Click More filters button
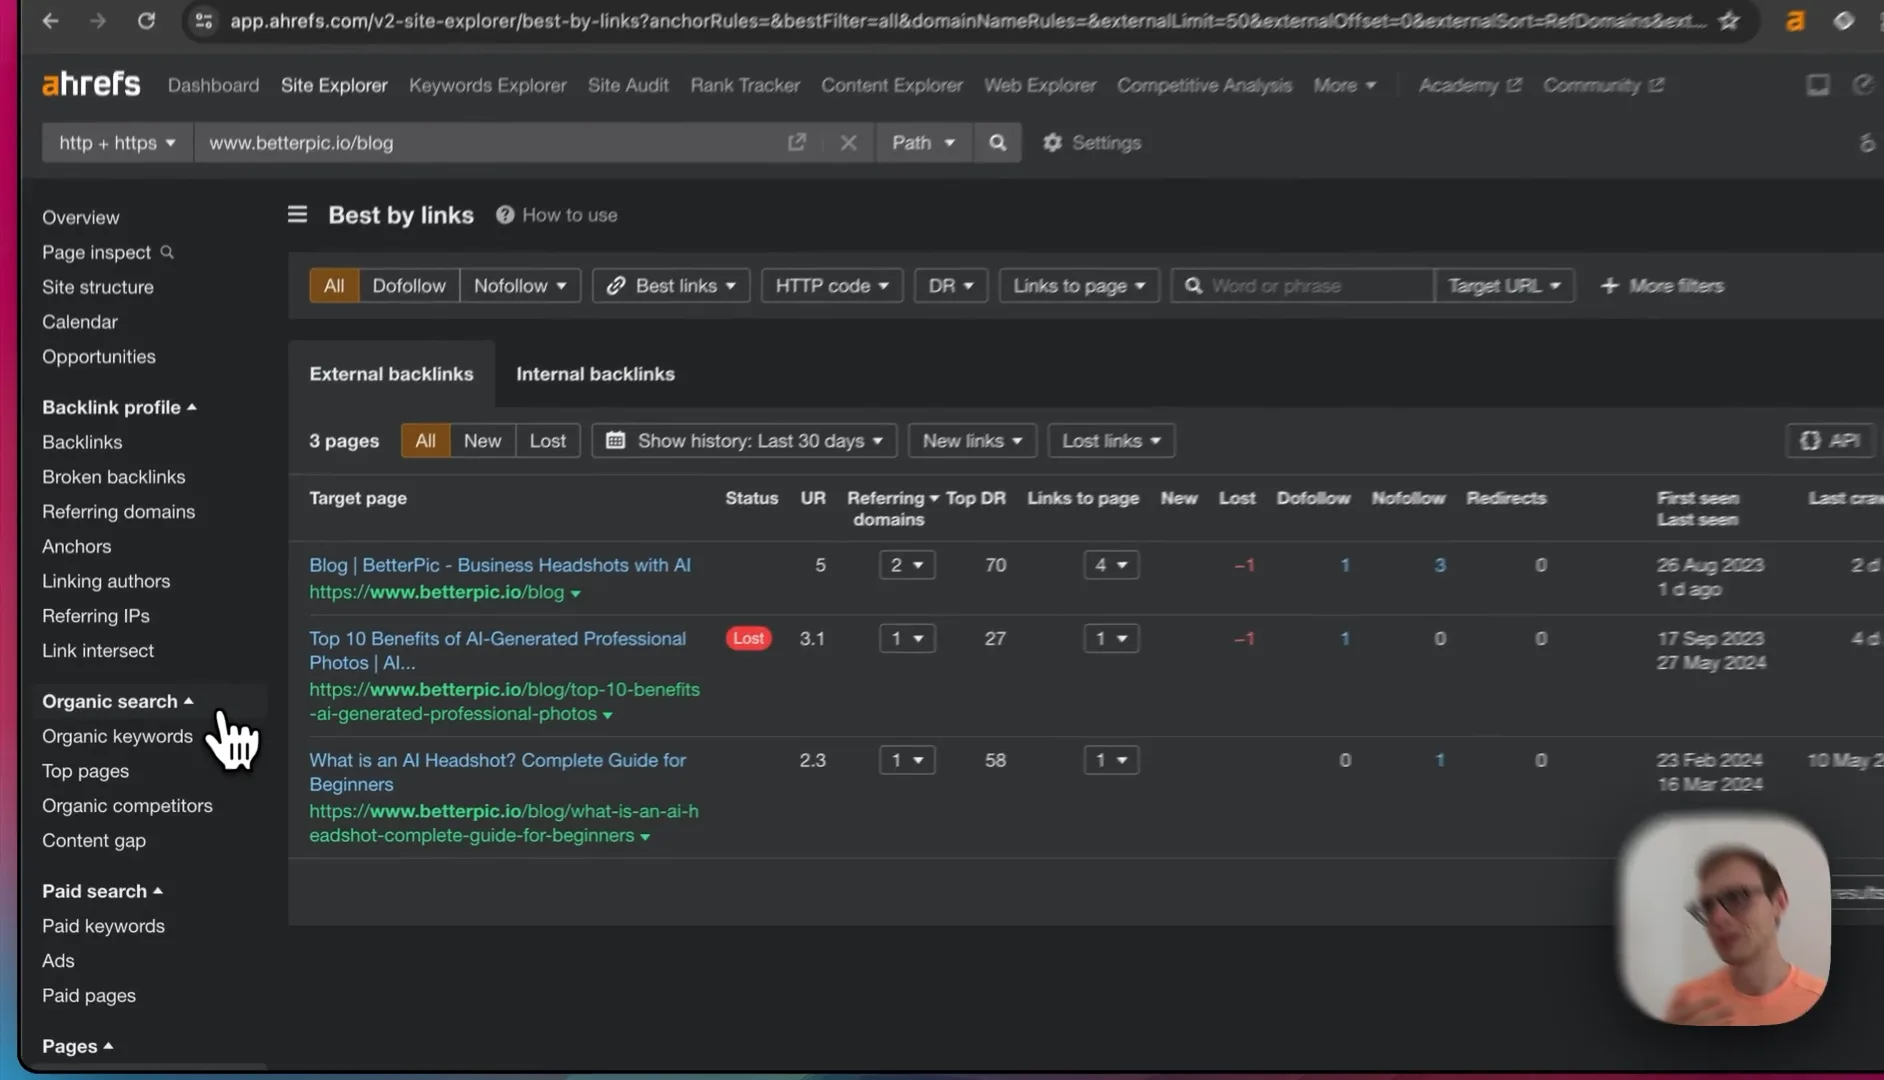Screen dimensions: 1884x1080 pos(1662,285)
